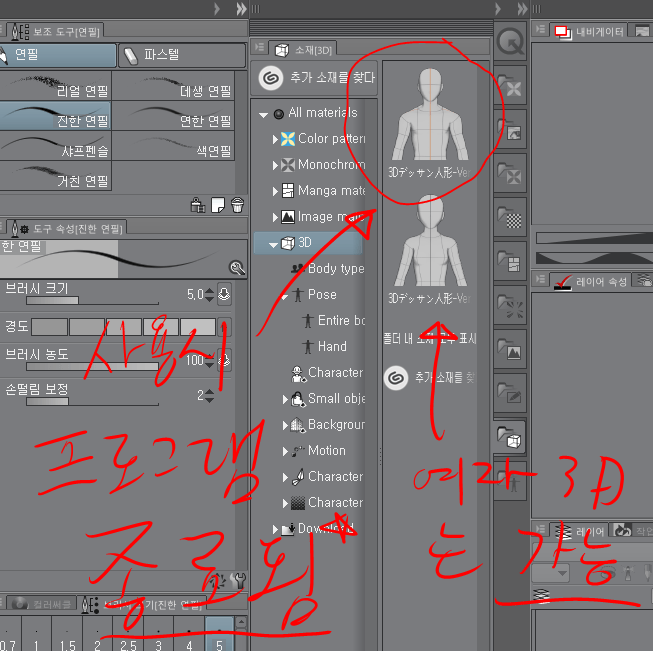The width and height of the screenshot is (653, 651).
Task: Adjust the 브러시 크기 slider
Action: click(92, 300)
